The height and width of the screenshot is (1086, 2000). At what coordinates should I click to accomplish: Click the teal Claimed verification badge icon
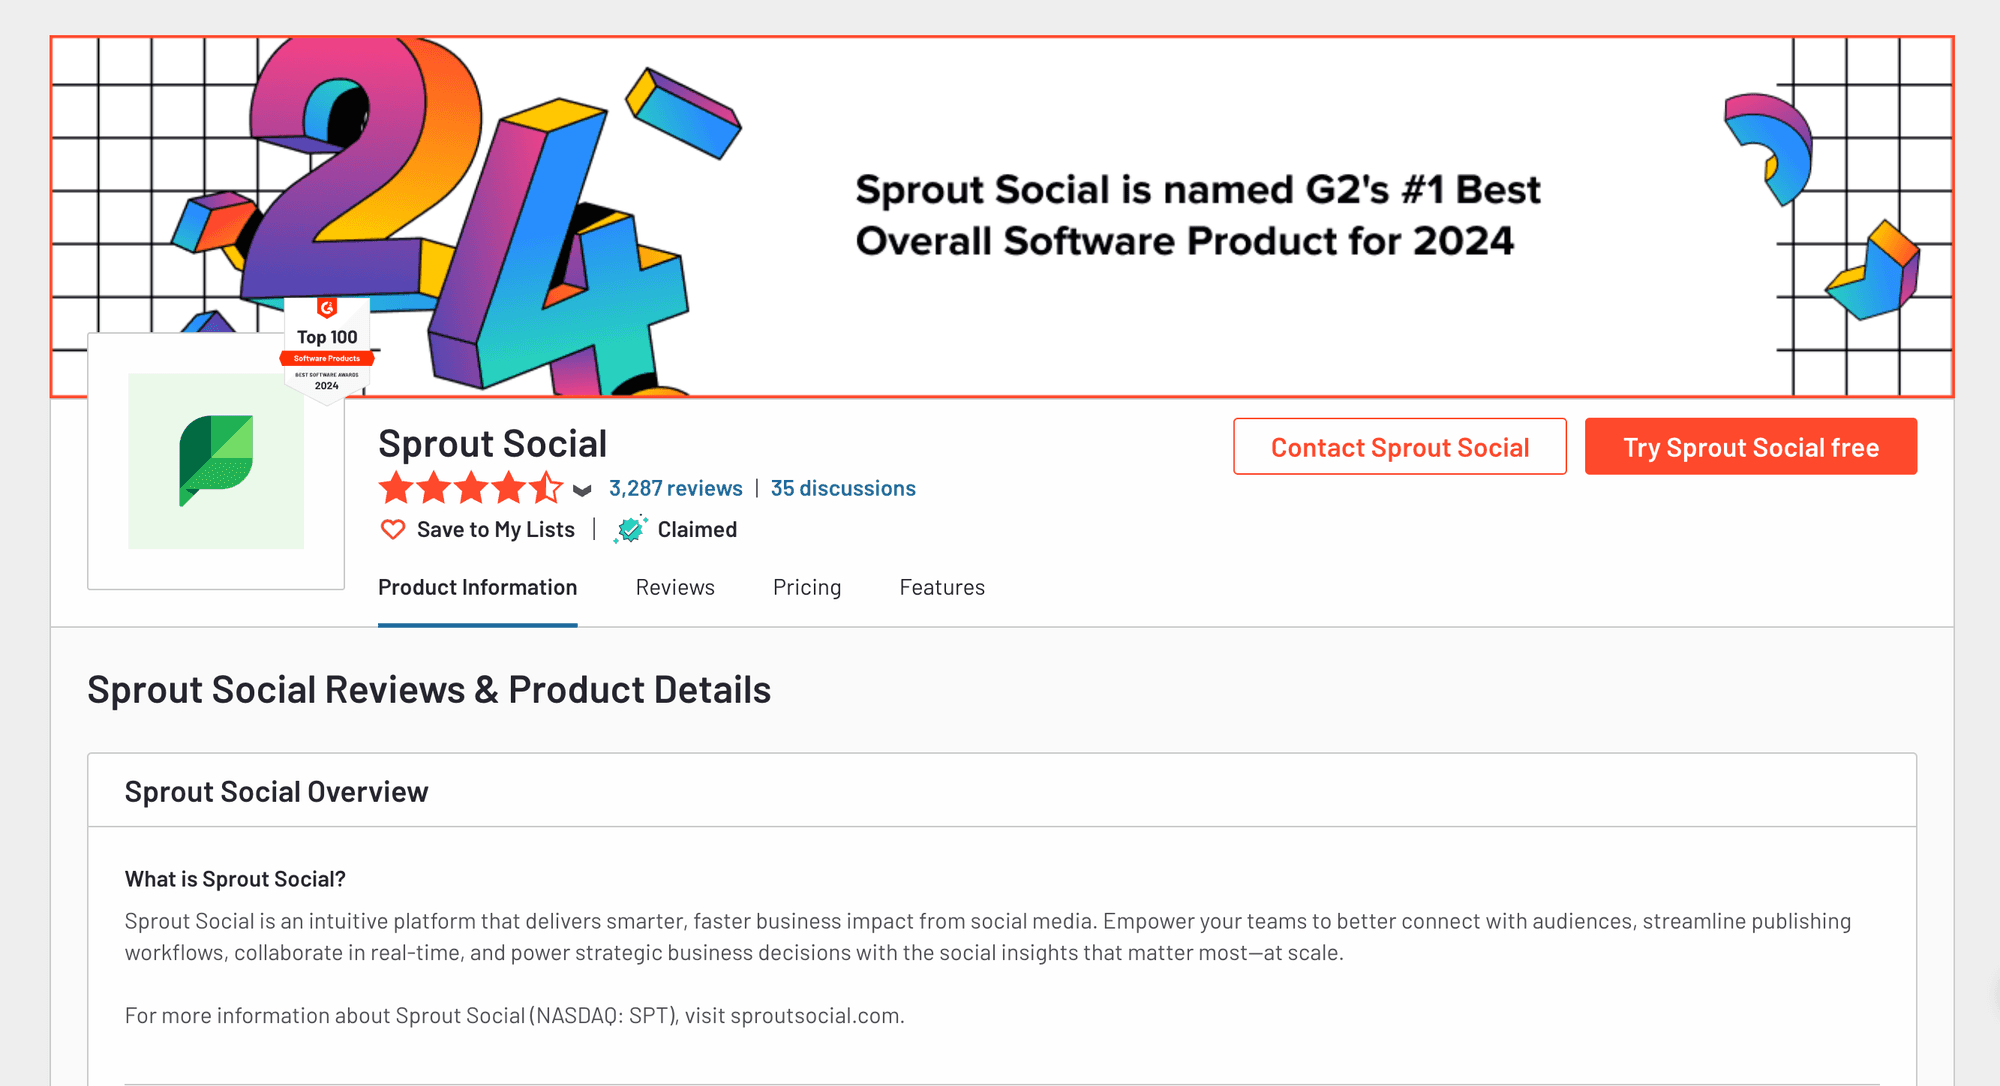tap(630, 529)
